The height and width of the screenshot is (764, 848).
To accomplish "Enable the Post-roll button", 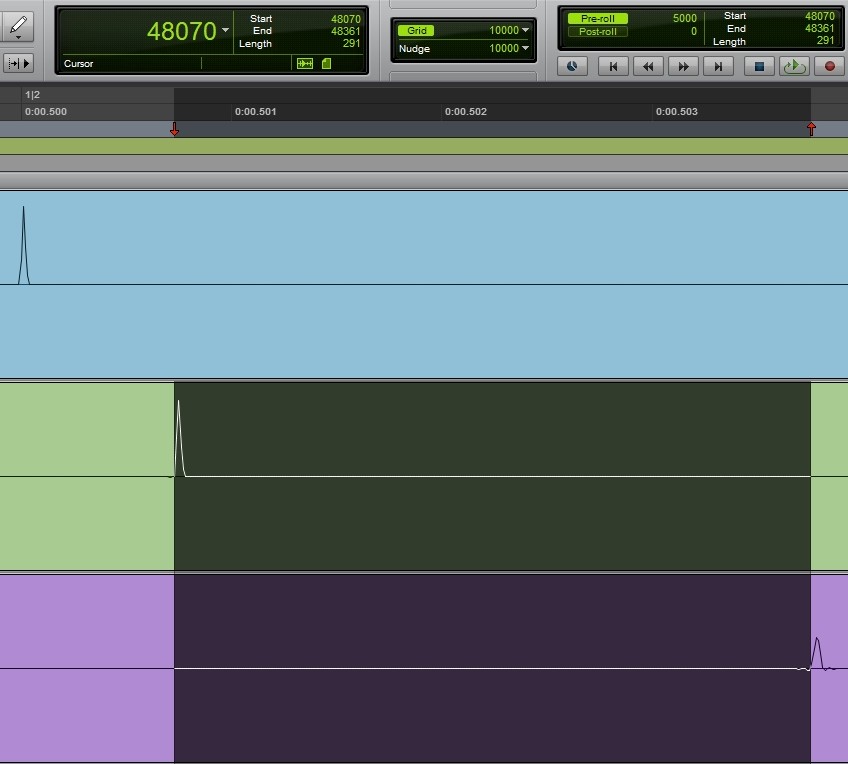I will pyautogui.click(x=597, y=32).
